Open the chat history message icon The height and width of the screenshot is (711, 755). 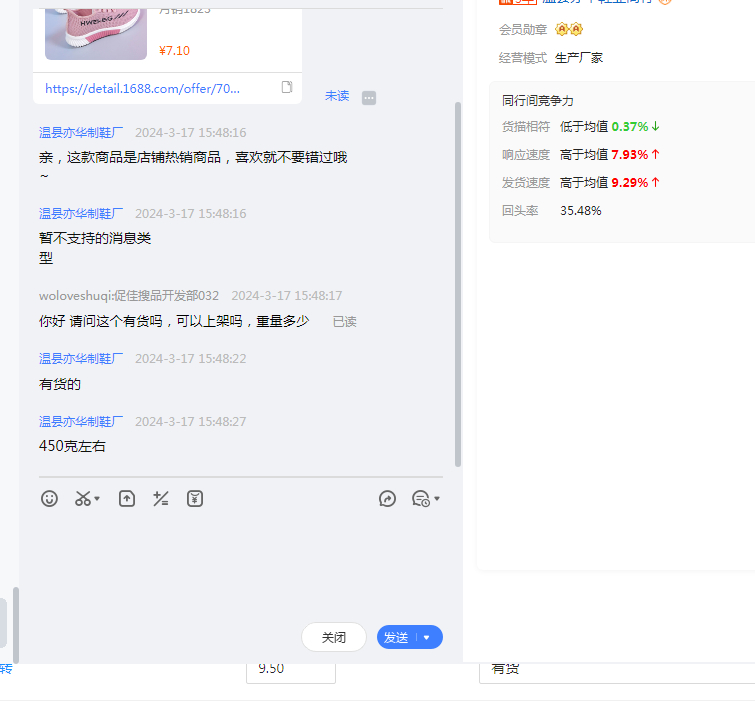pyautogui.click(x=420, y=498)
